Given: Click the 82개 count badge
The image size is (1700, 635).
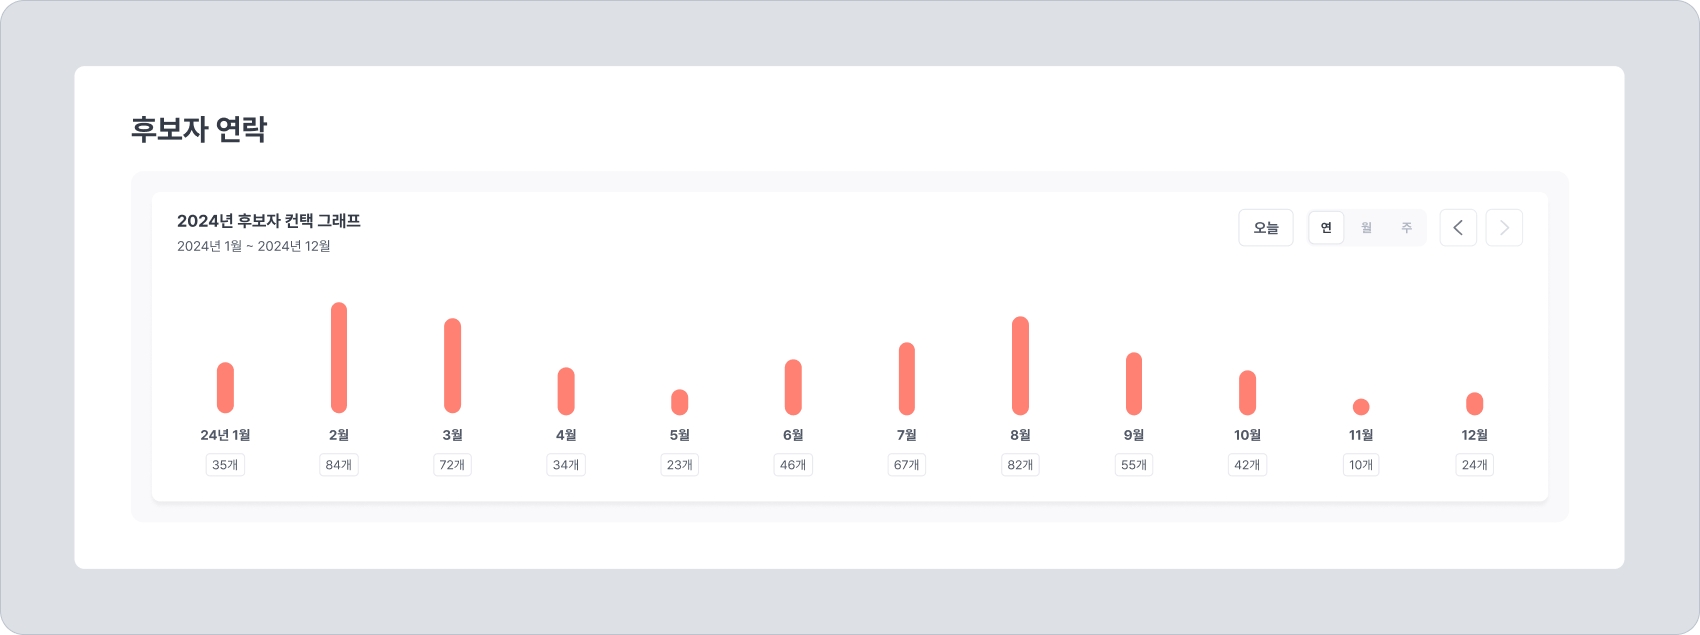Looking at the screenshot, I should pyautogui.click(x=1020, y=465).
